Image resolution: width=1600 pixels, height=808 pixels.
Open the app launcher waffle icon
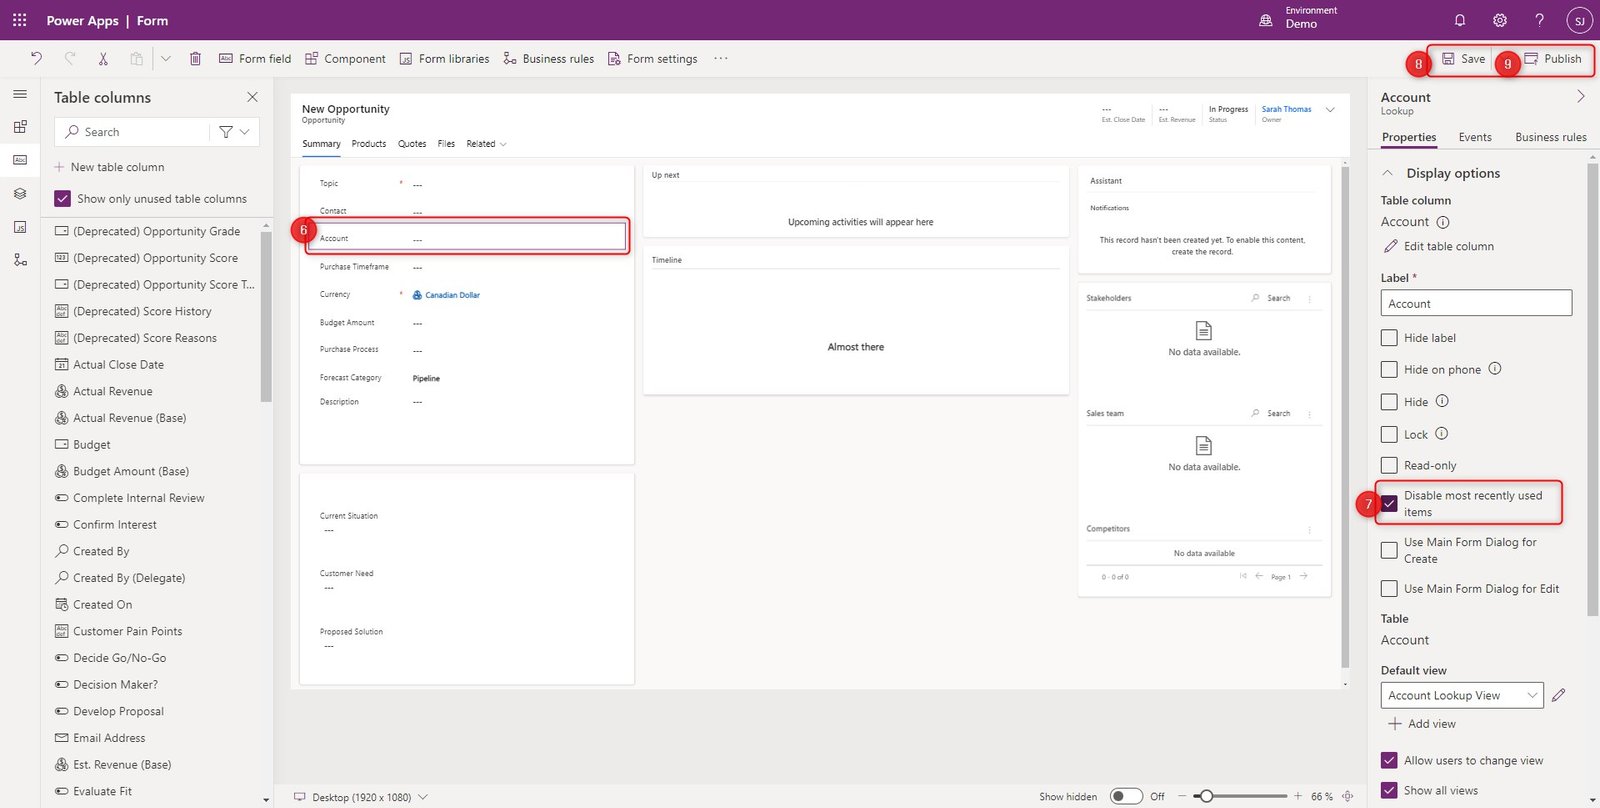(20, 20)
